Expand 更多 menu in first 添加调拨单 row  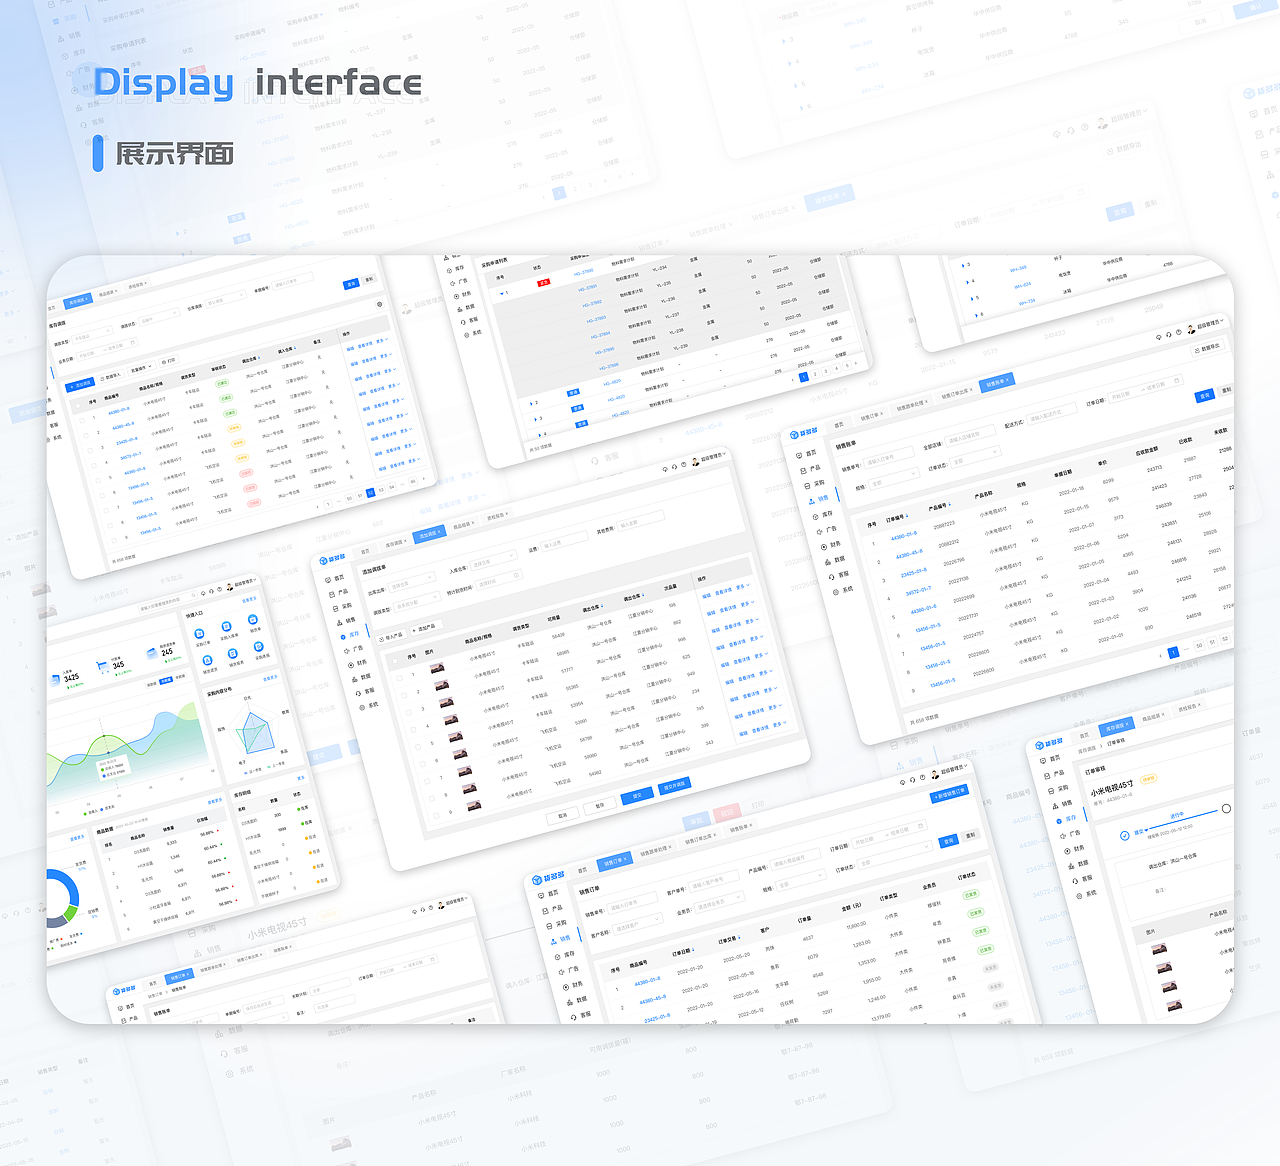[743, 586]
